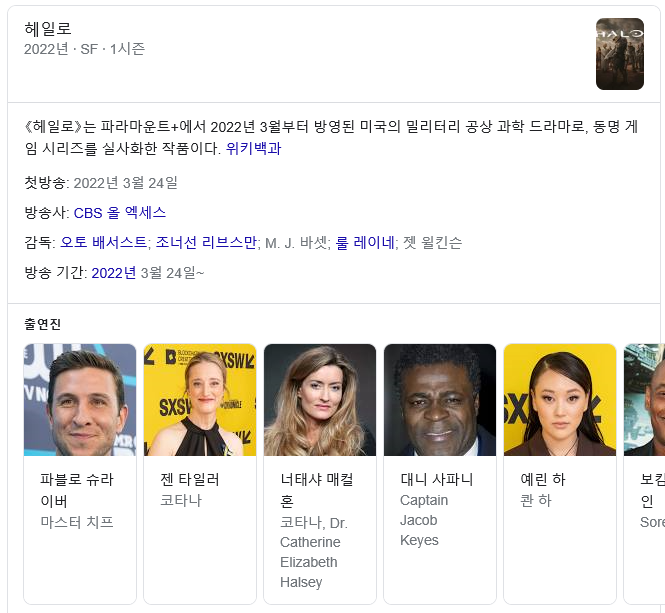Select 대니 사파니 cast photo
Screen dimensions: 665x613
point(440,400)
